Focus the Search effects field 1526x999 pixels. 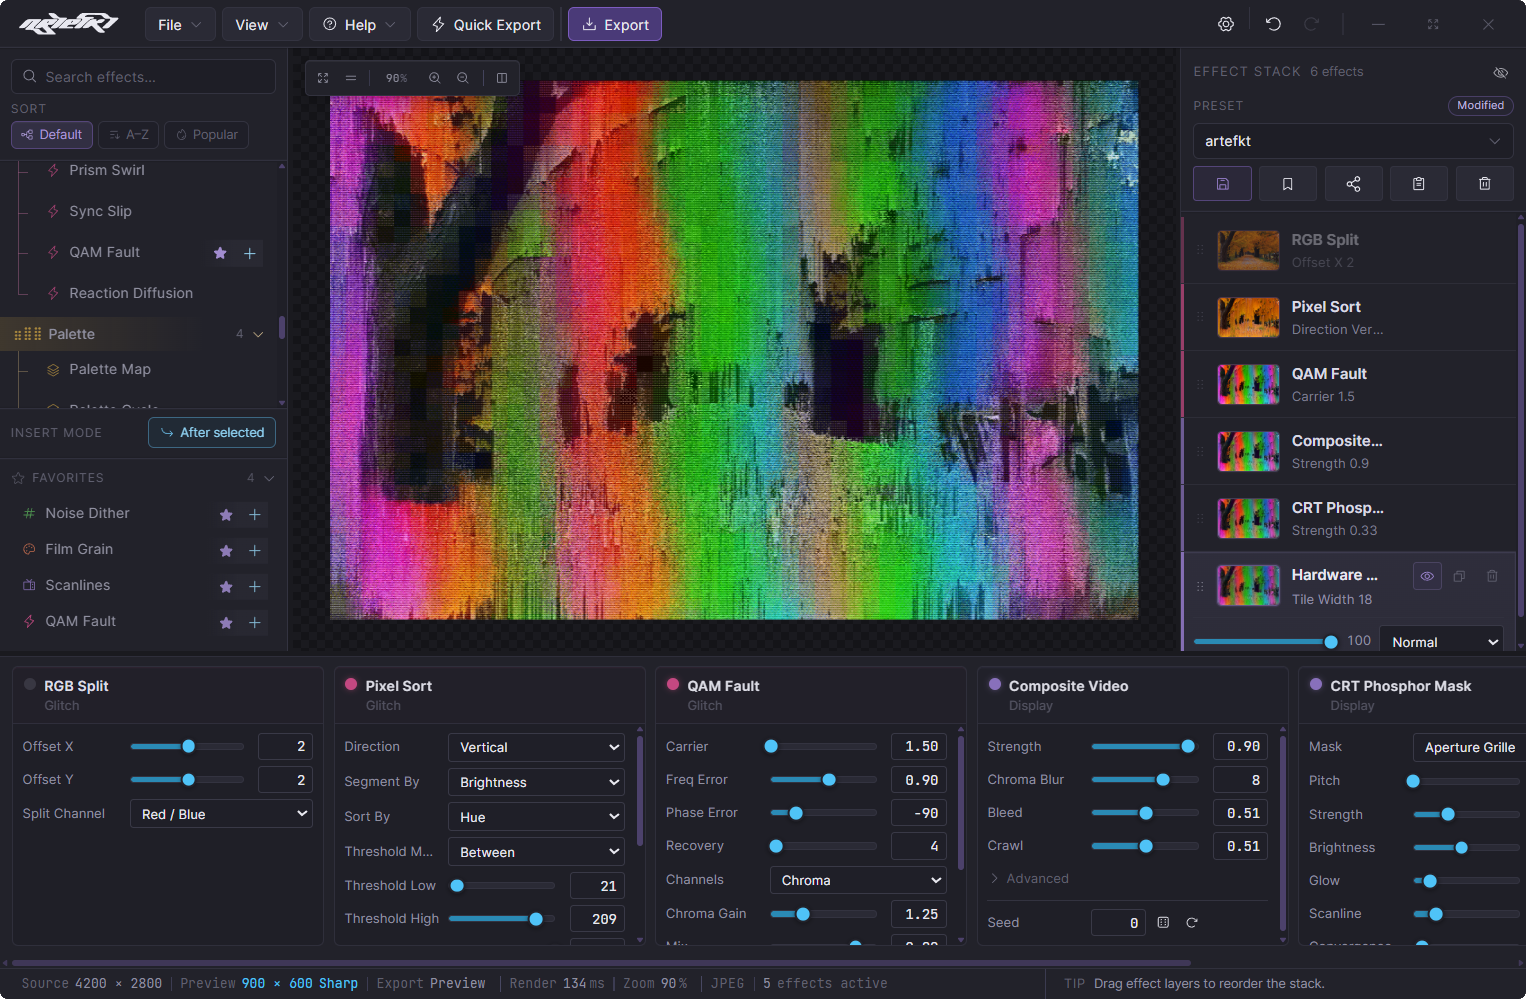tap(143, 77)
